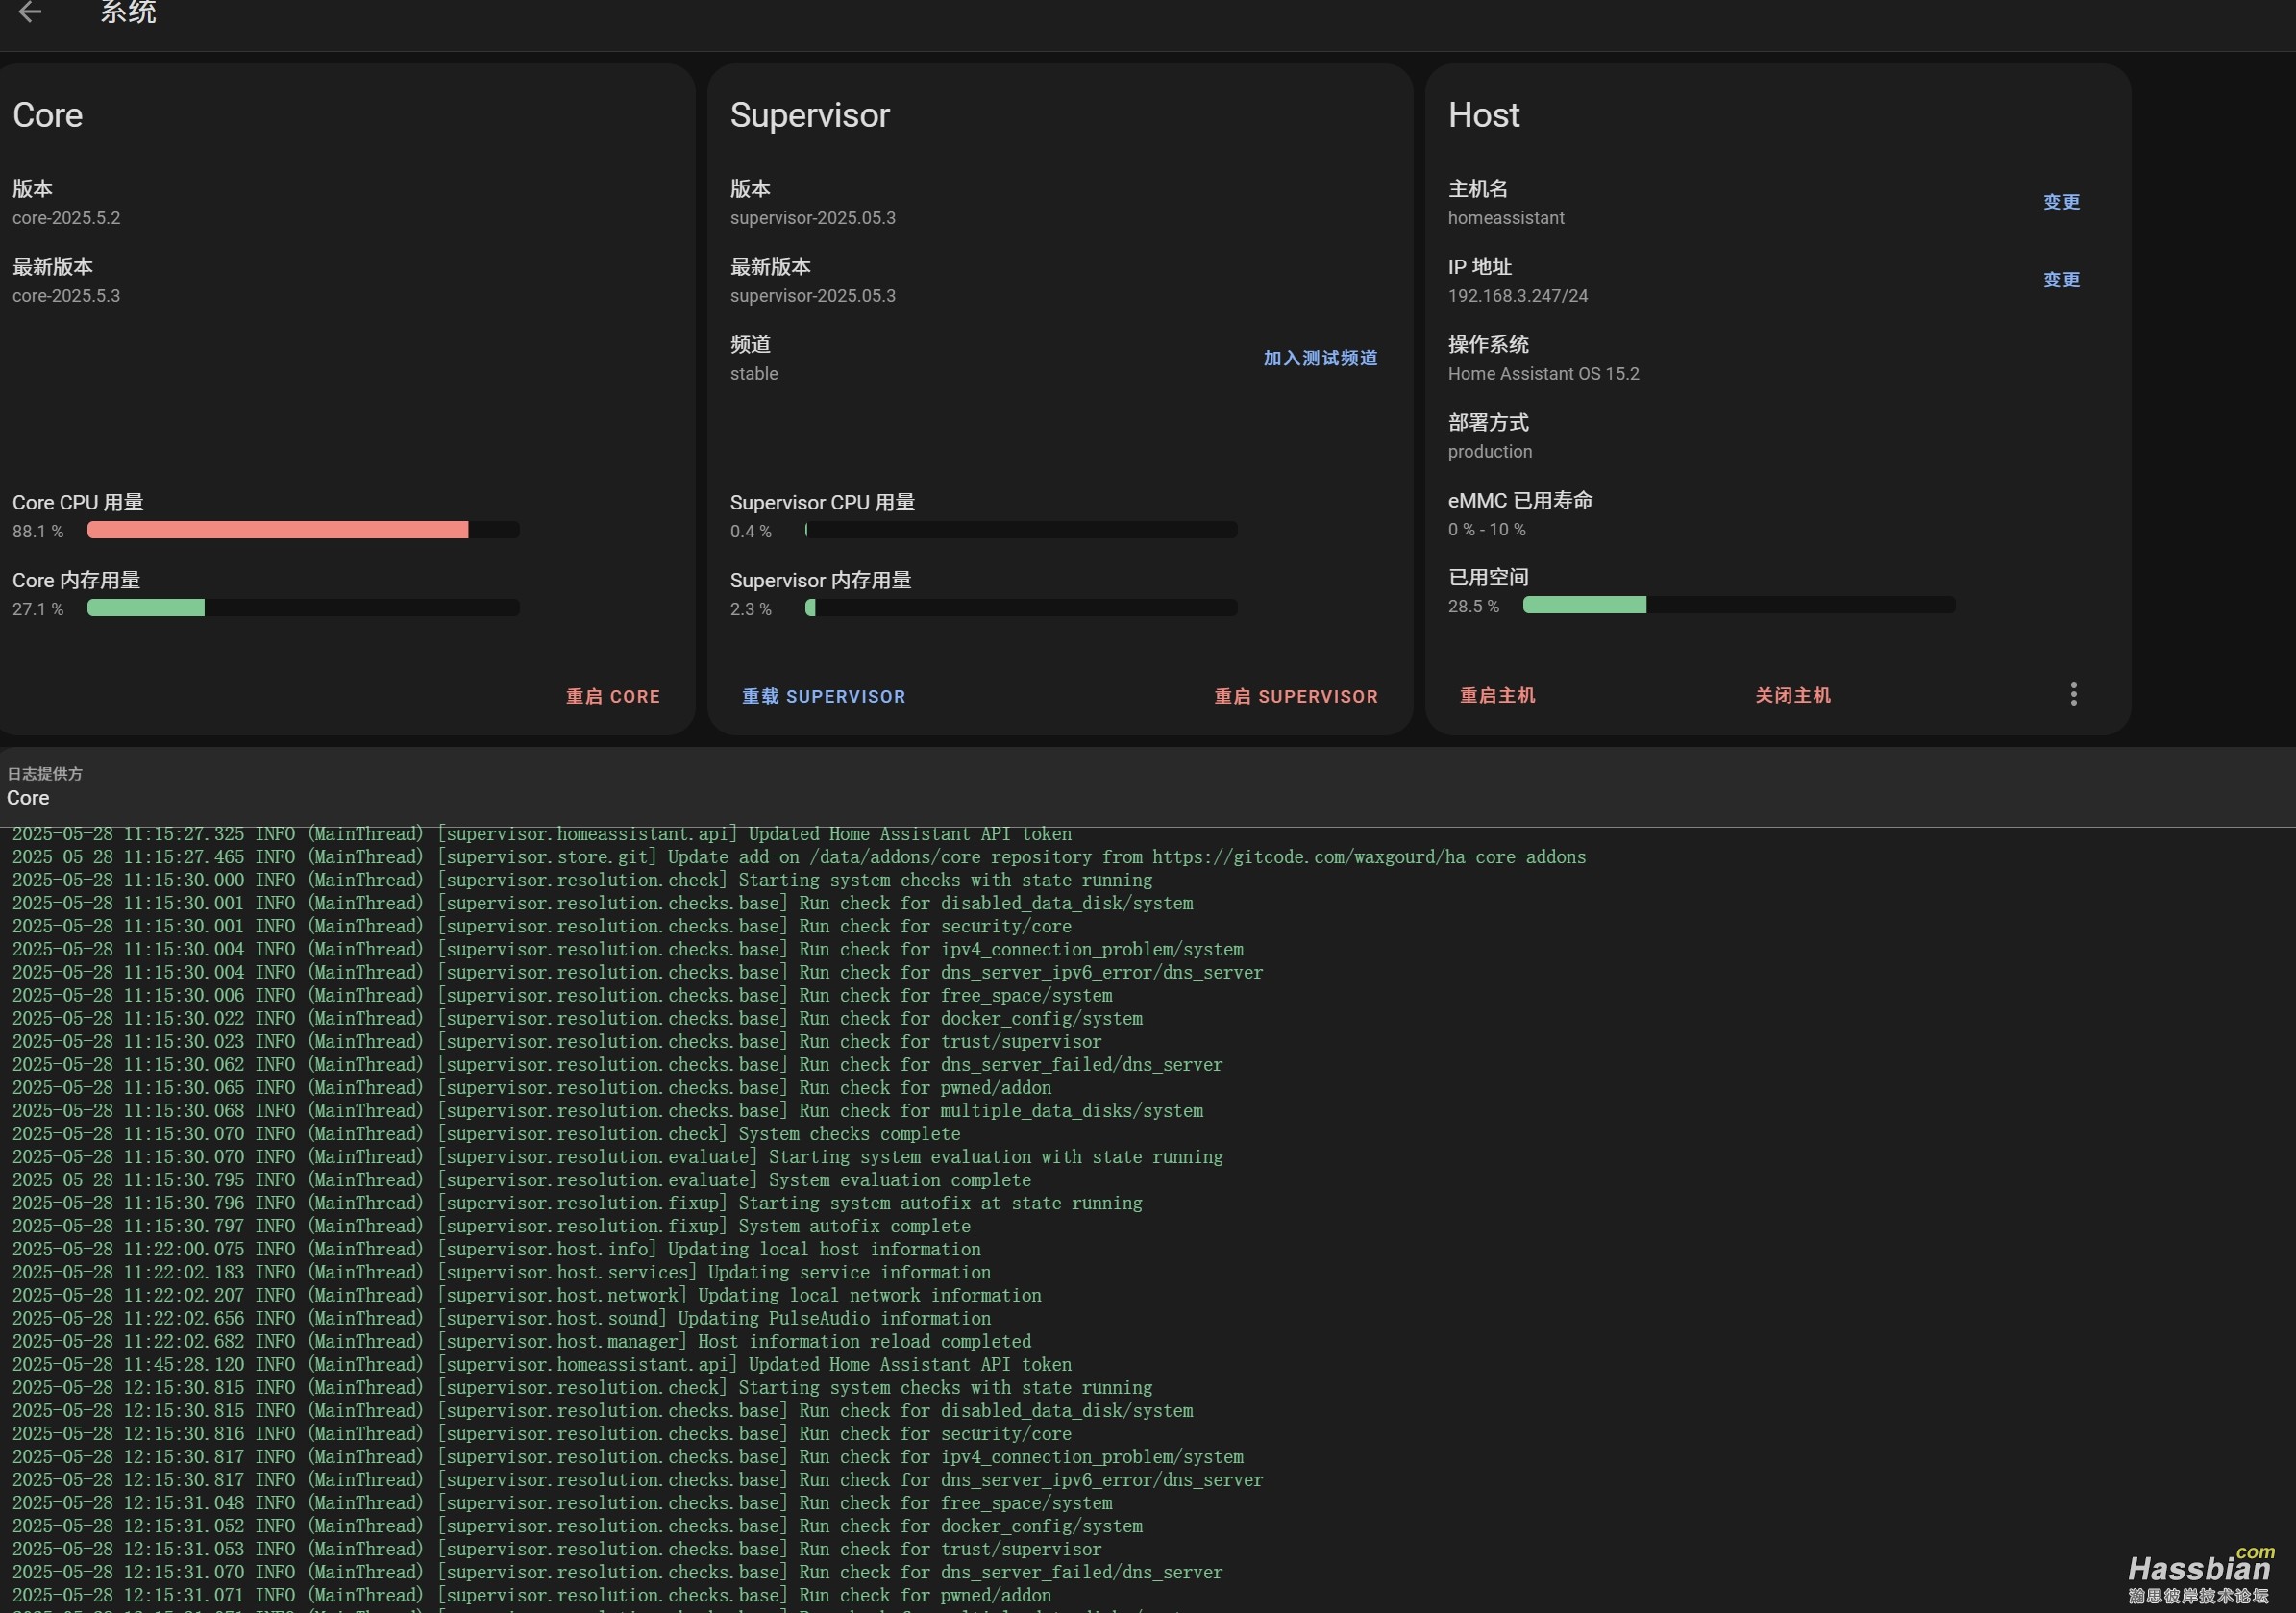The image size is (2296, 1613).
Task: Click the Core CPU usage bar
Action: click(303, 530)
